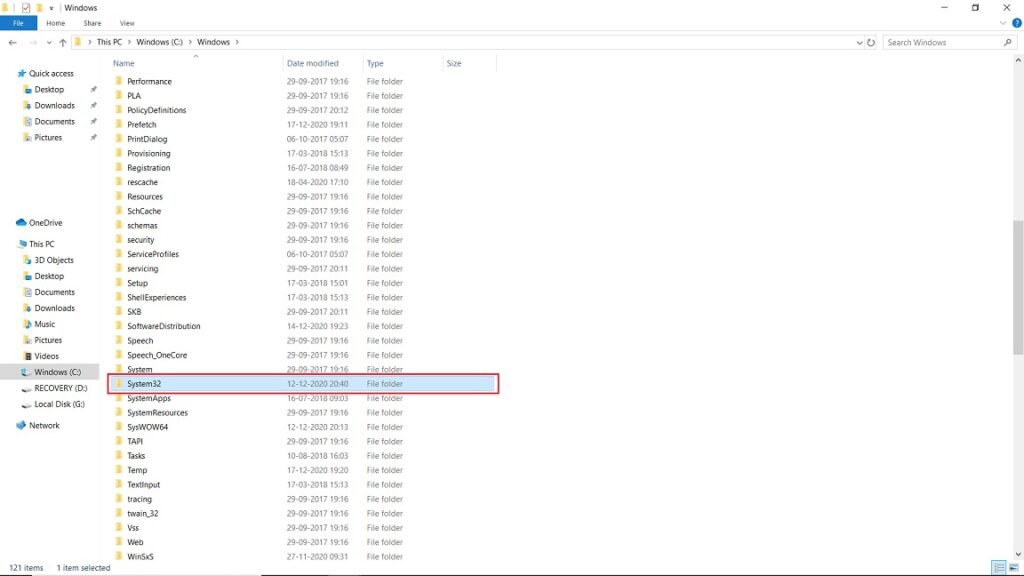Open pinned Documents under Quick access
The height and width of the screenshot is (576, 1024).
pyautogui.click(x=54, y=121)
